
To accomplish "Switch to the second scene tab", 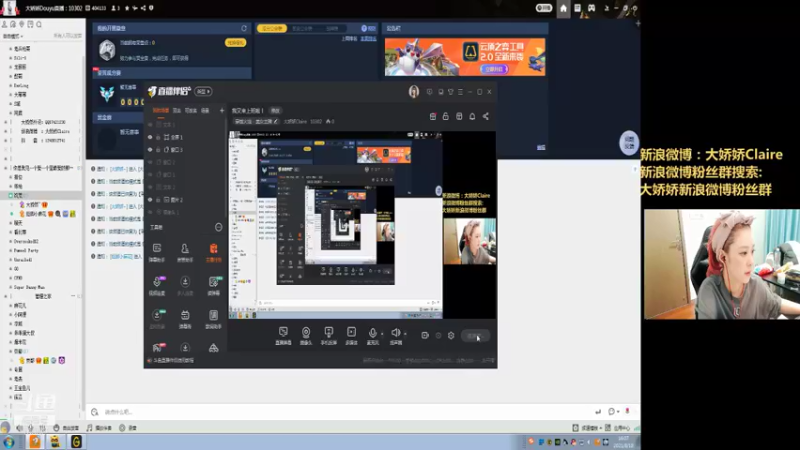I will point(177,111).
